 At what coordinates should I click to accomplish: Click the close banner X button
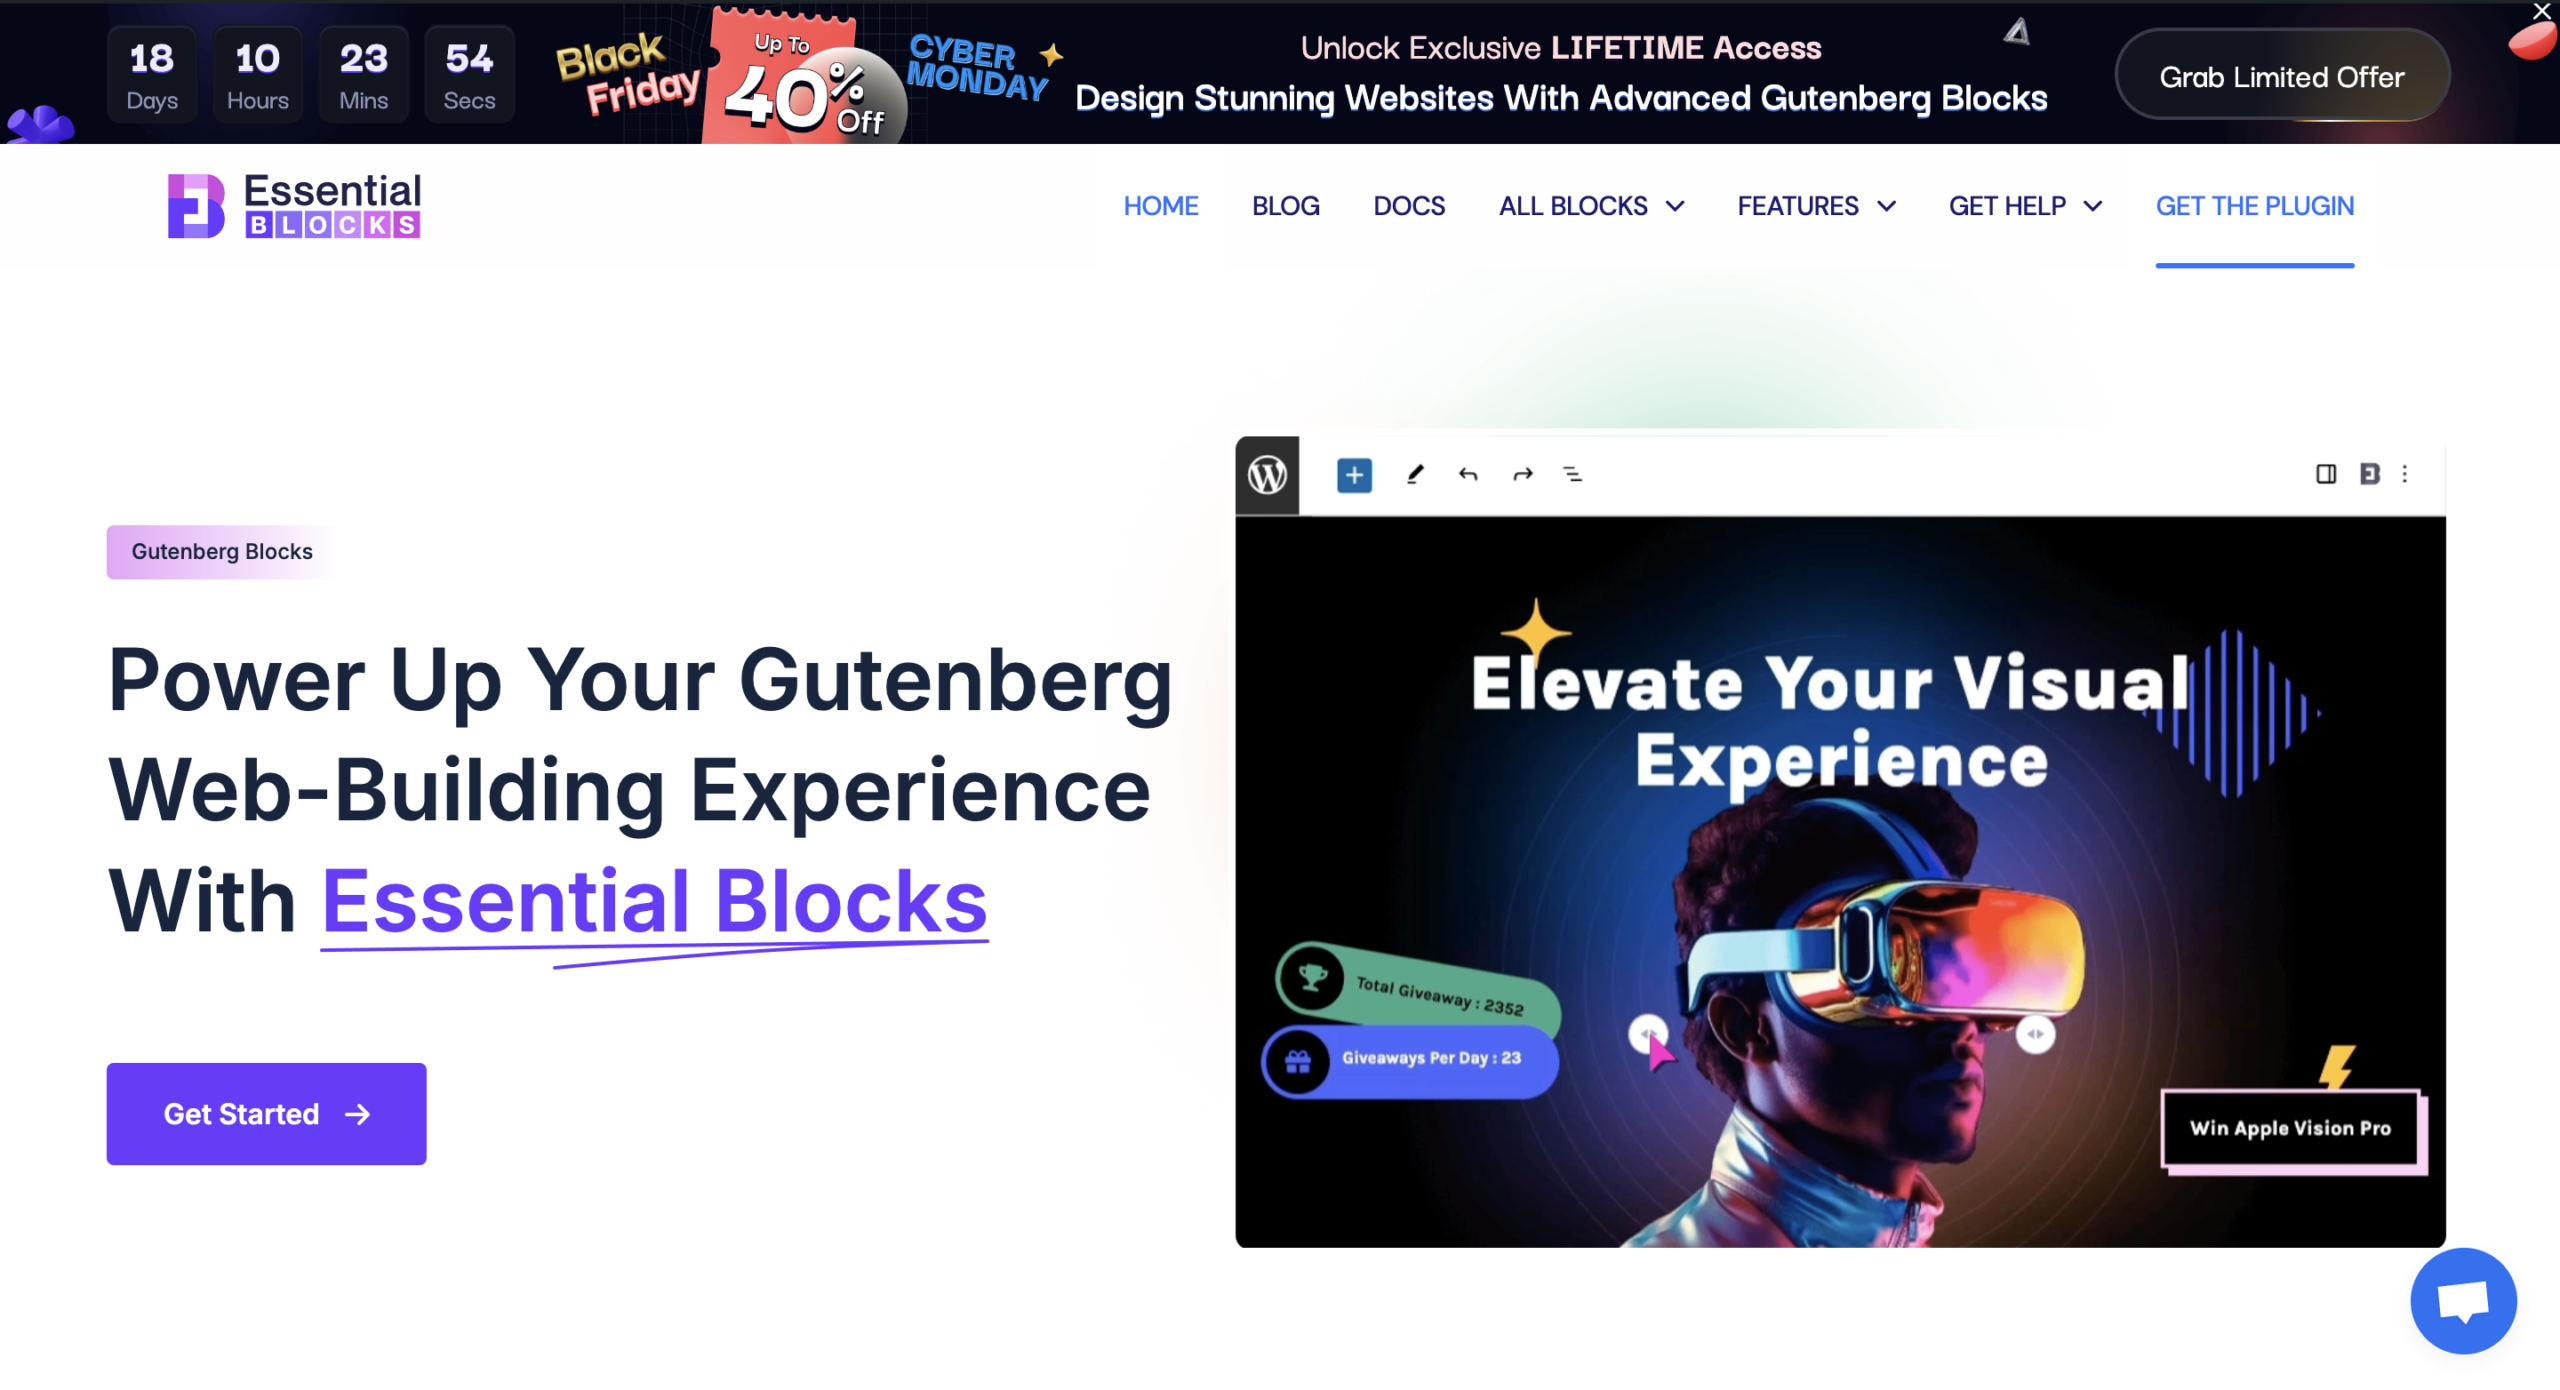coord(2541,14)
